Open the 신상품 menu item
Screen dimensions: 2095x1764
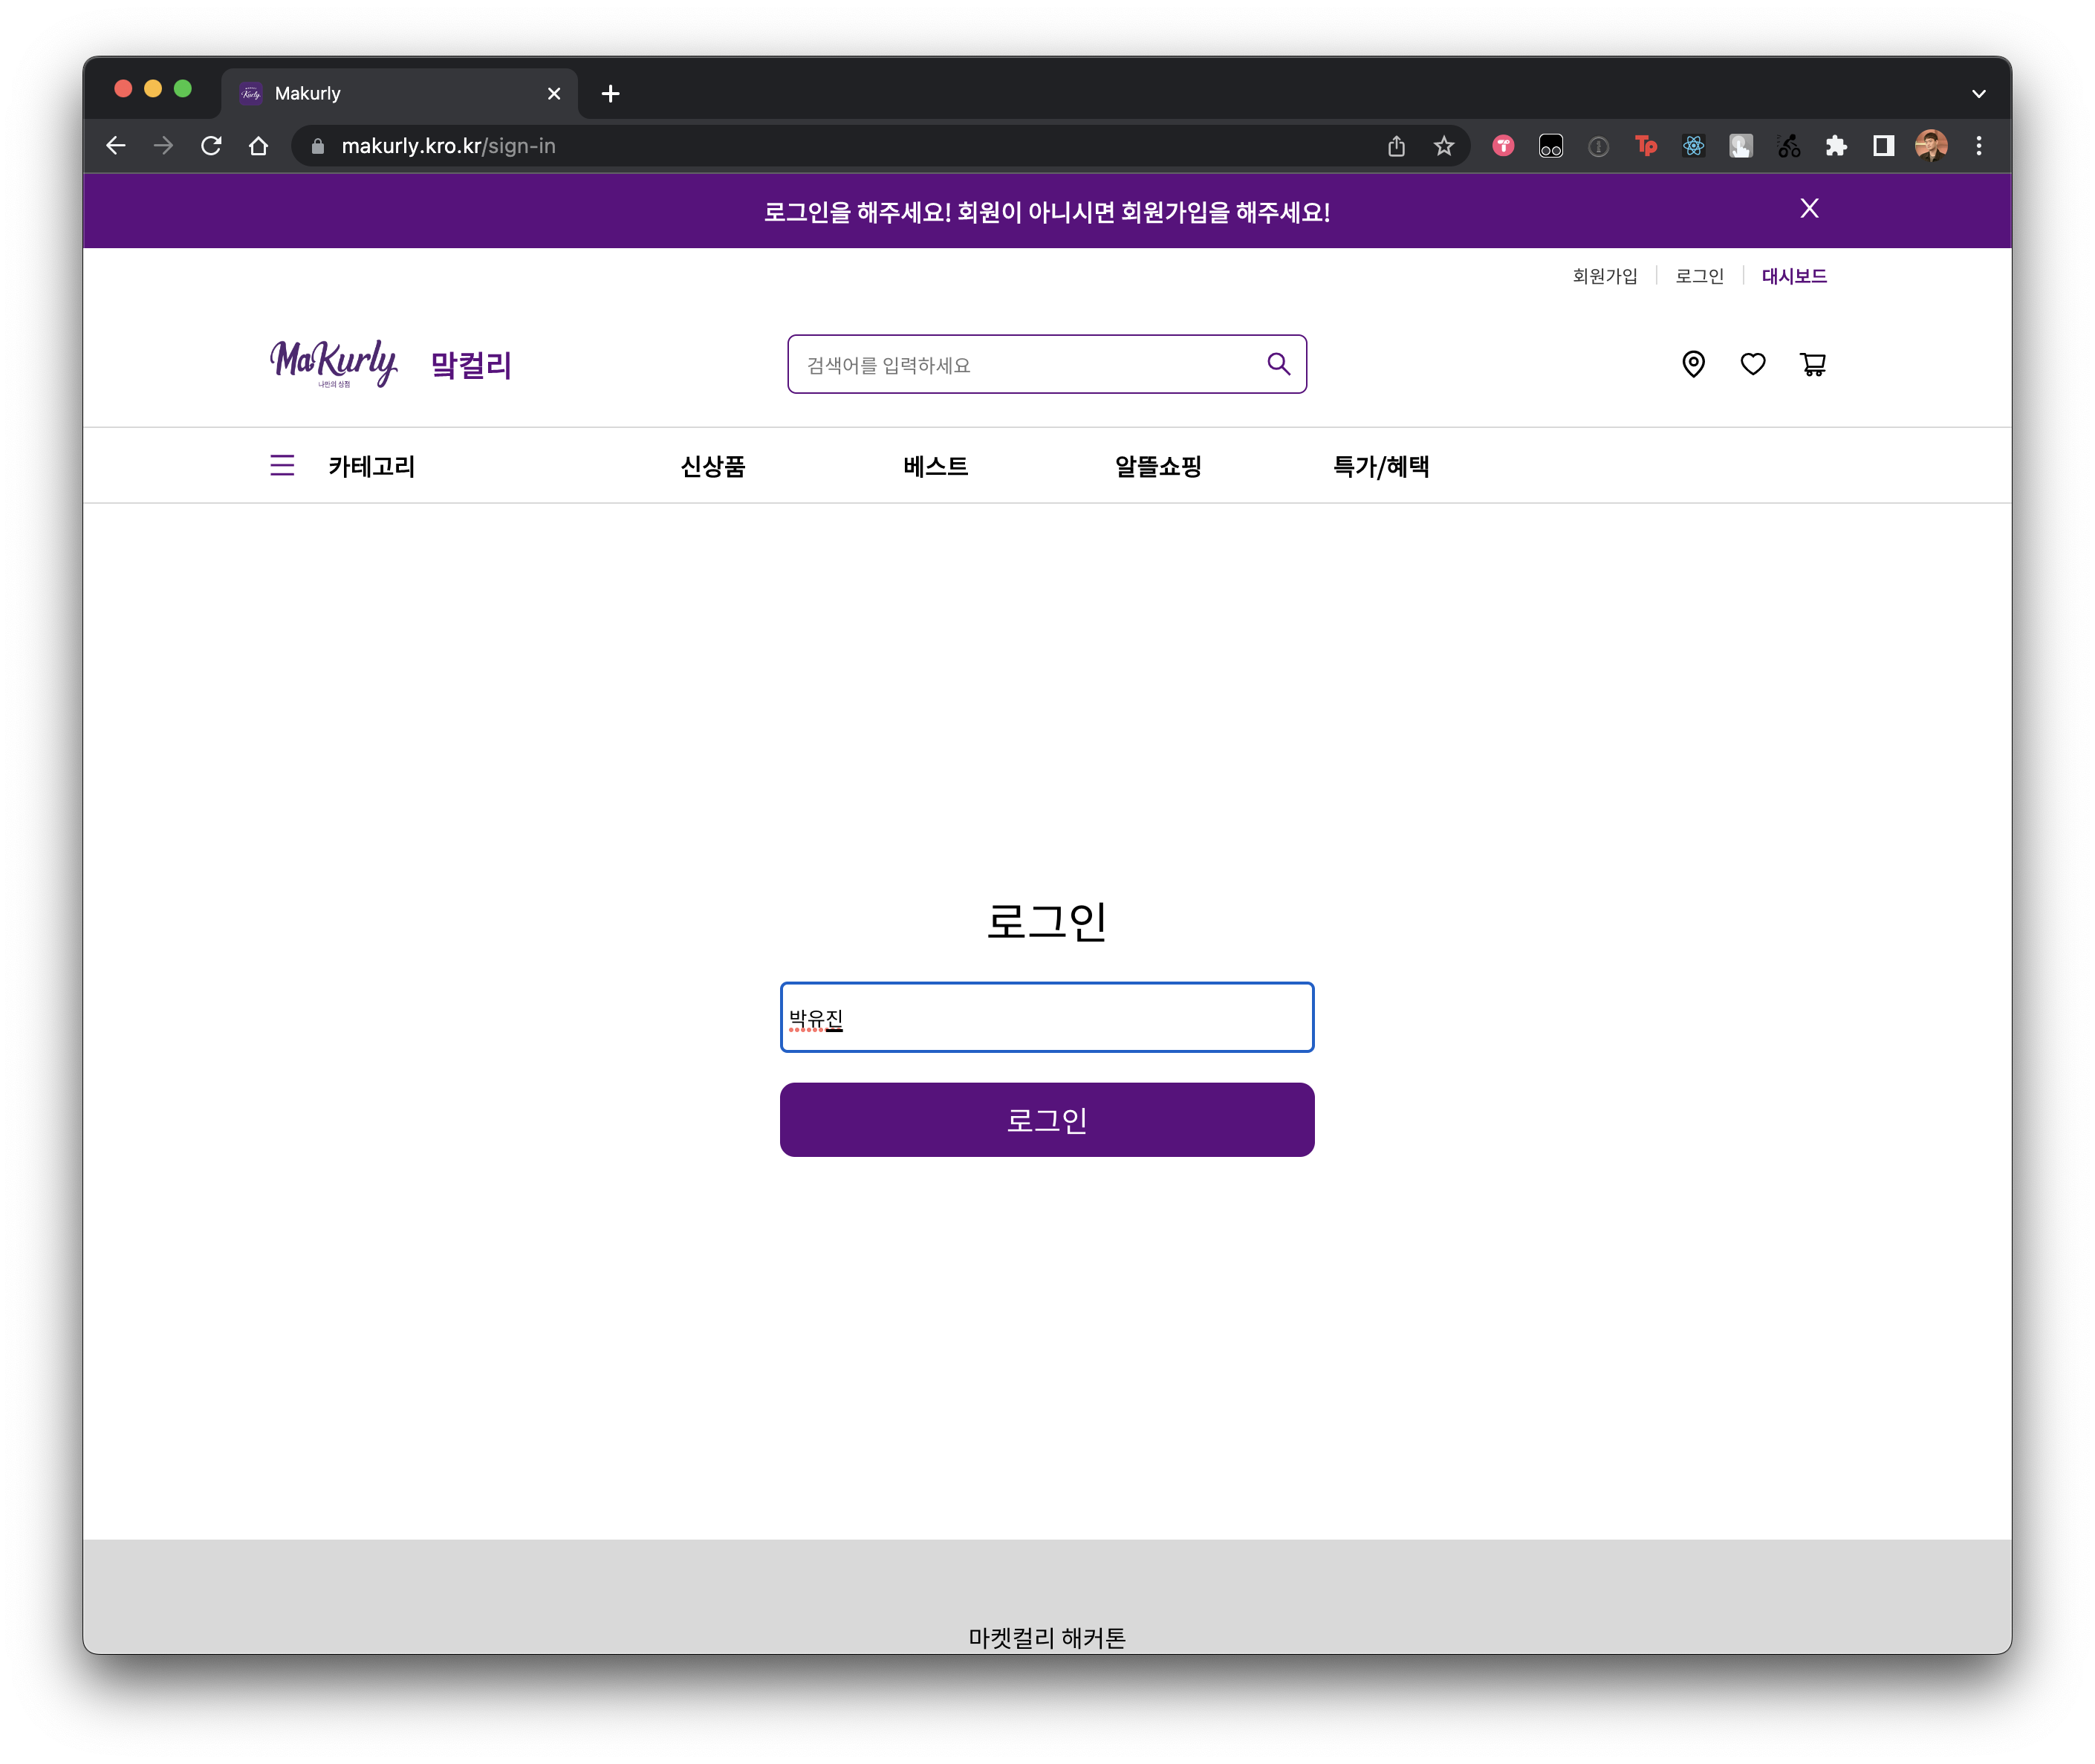tap(712, 466)
